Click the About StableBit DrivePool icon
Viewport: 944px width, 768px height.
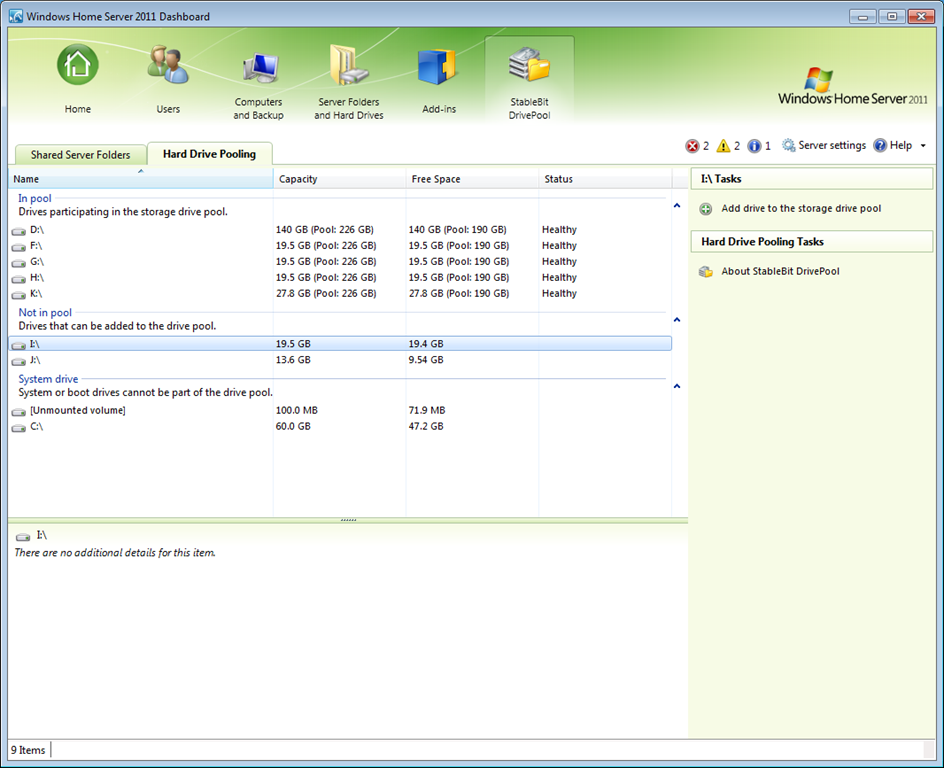[706, 271]
